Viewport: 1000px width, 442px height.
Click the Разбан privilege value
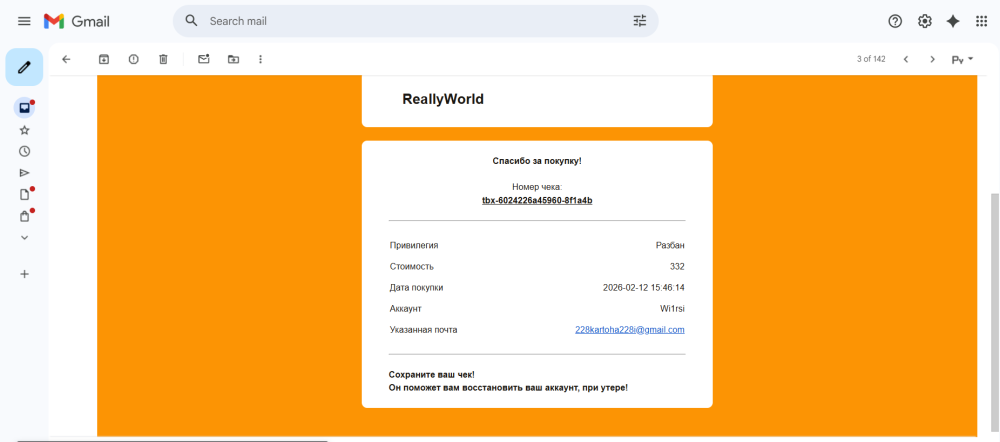pyautogui.click(x=670, y=246)
